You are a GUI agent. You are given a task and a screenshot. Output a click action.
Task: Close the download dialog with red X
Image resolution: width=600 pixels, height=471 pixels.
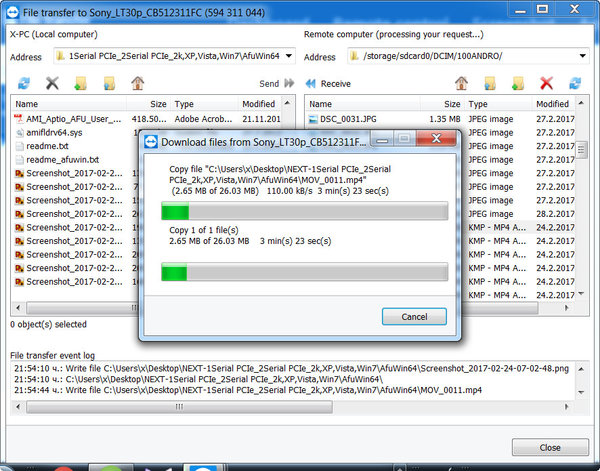(x=436, y=138)
